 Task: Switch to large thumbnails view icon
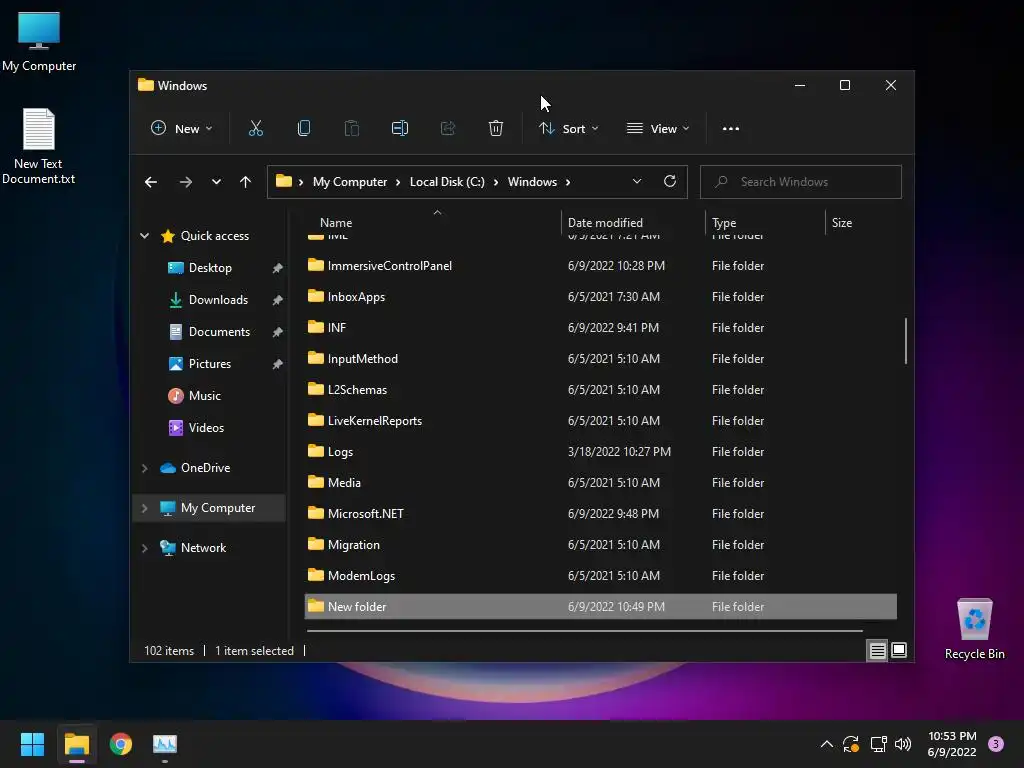(x=899, y=650)
